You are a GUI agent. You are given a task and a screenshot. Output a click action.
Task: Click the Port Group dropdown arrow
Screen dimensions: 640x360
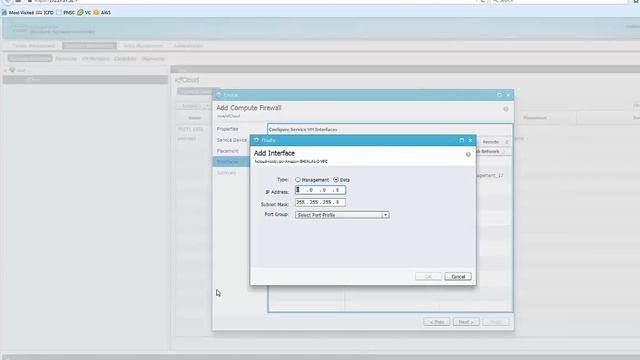click(385, 215)
